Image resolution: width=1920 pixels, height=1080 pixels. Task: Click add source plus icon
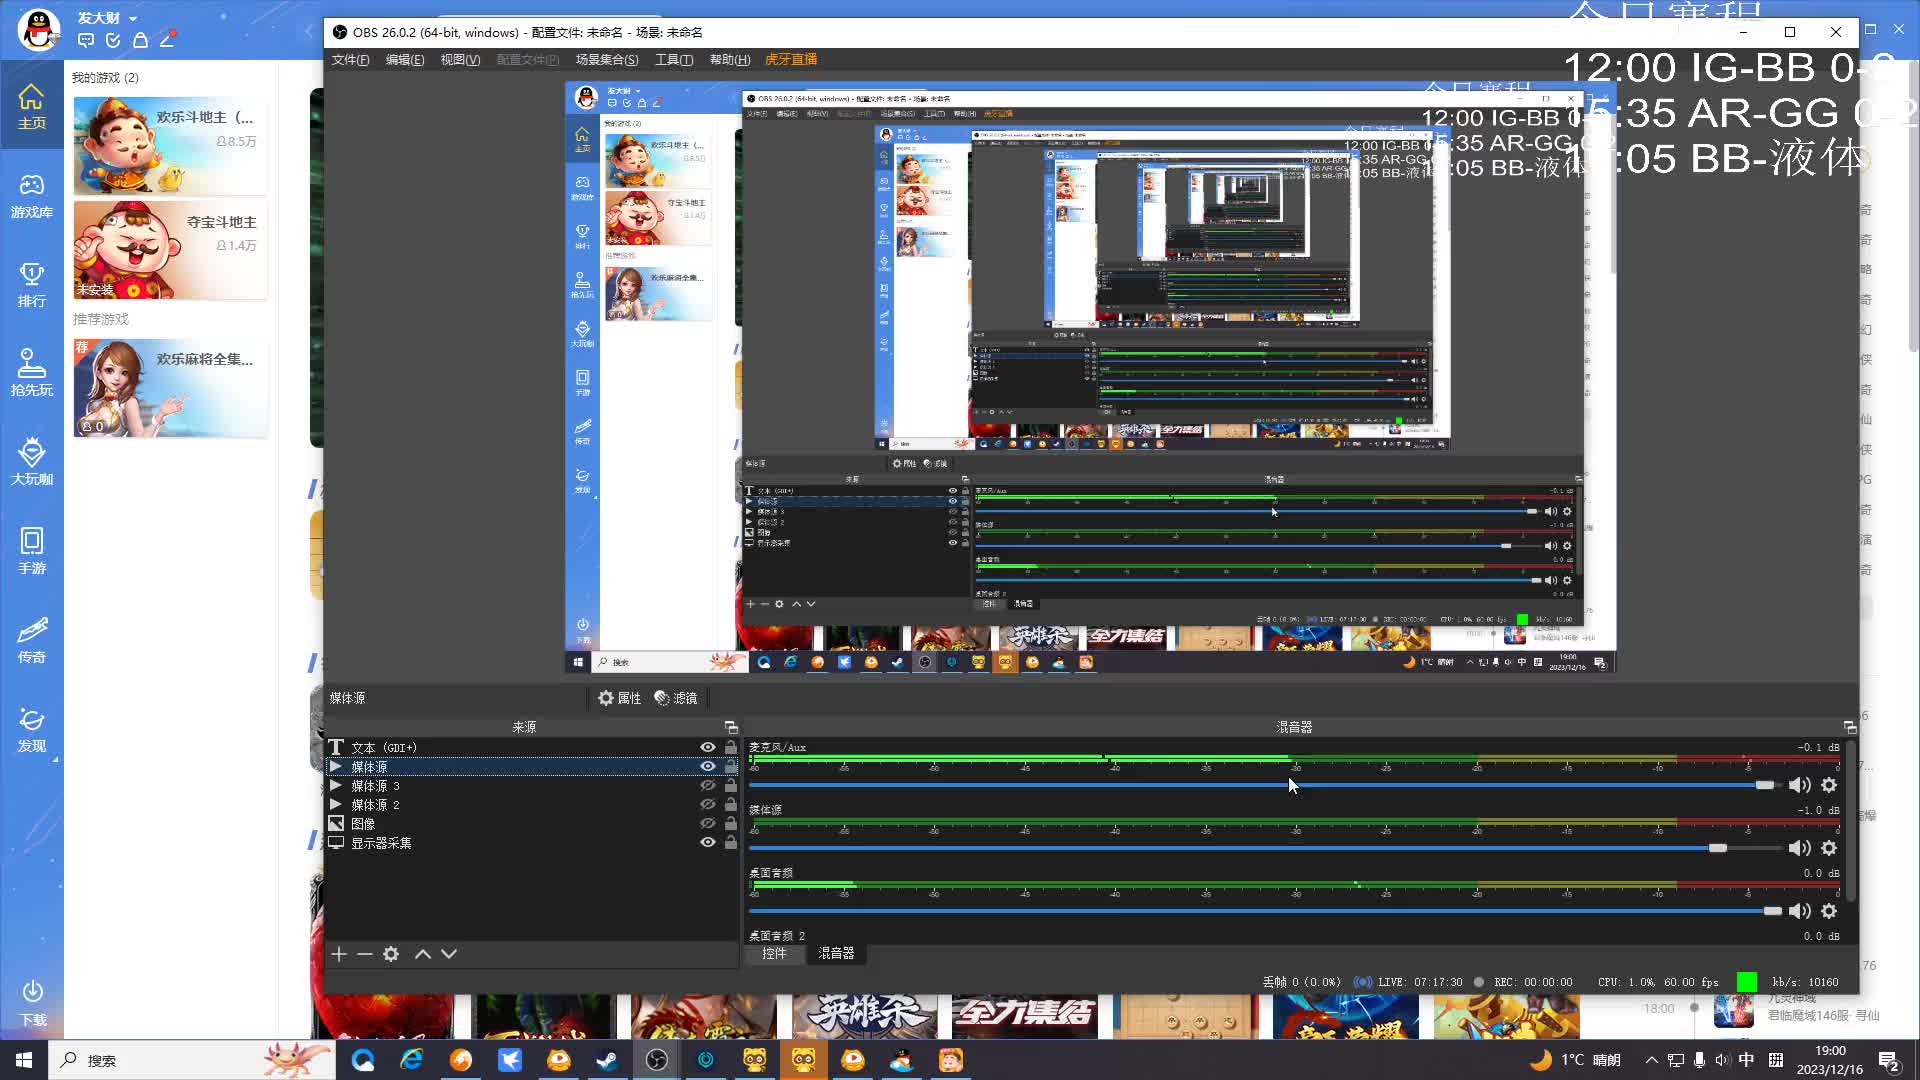coord(339,954)
